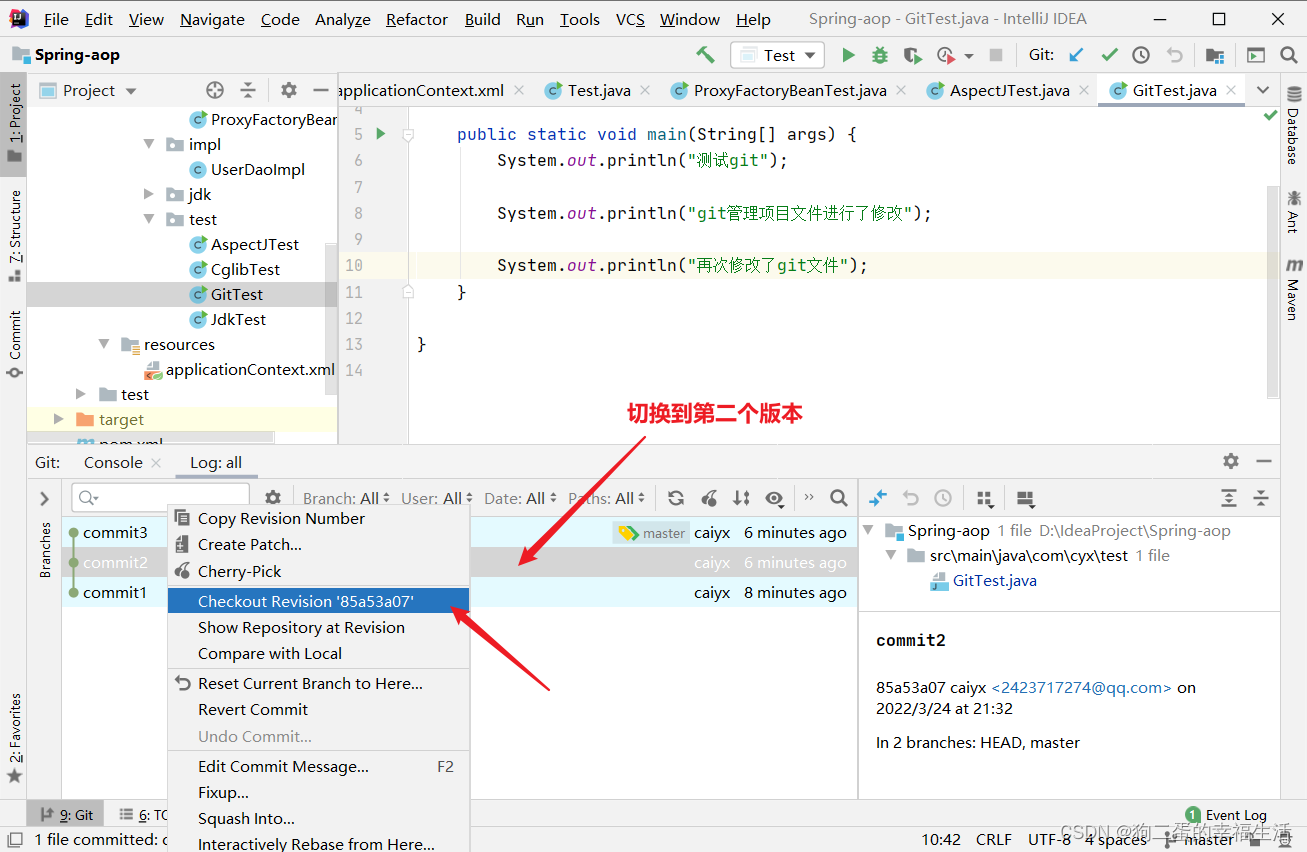
Task: Open CglibTest in project tree
Action: [x=245, y=269]
